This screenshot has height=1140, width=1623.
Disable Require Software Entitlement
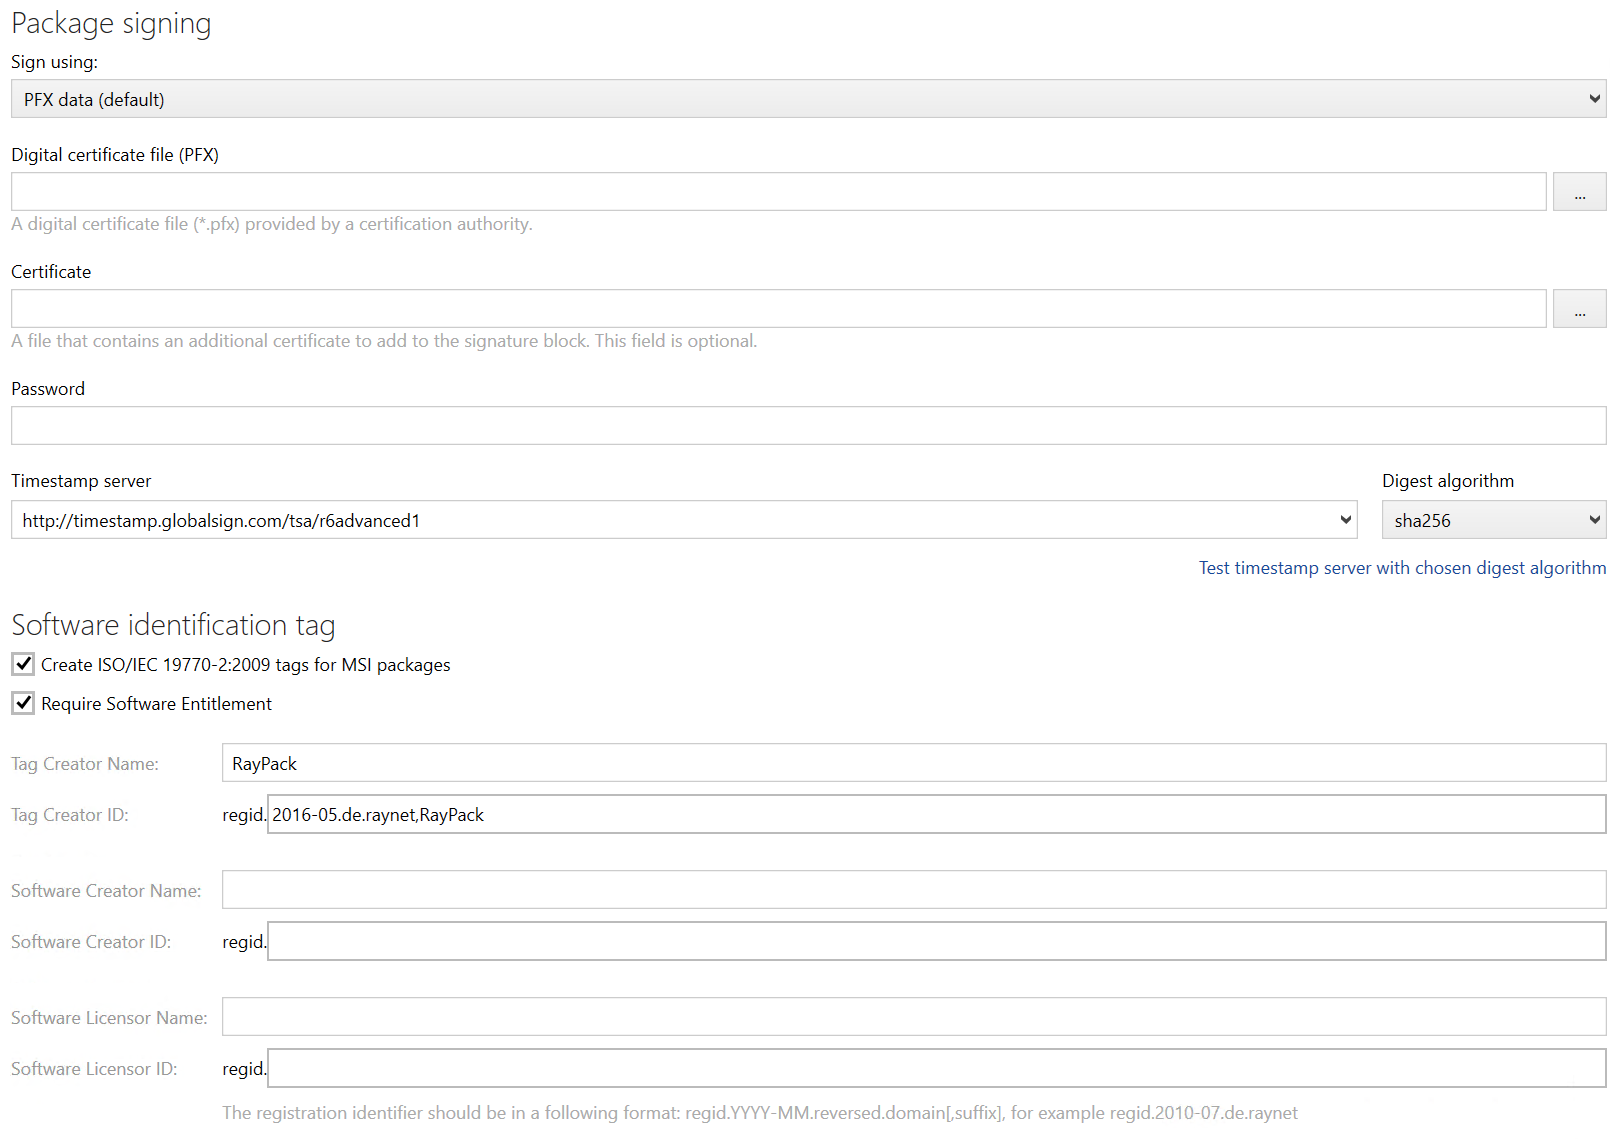pyautogui.click(x=22, y=703)
